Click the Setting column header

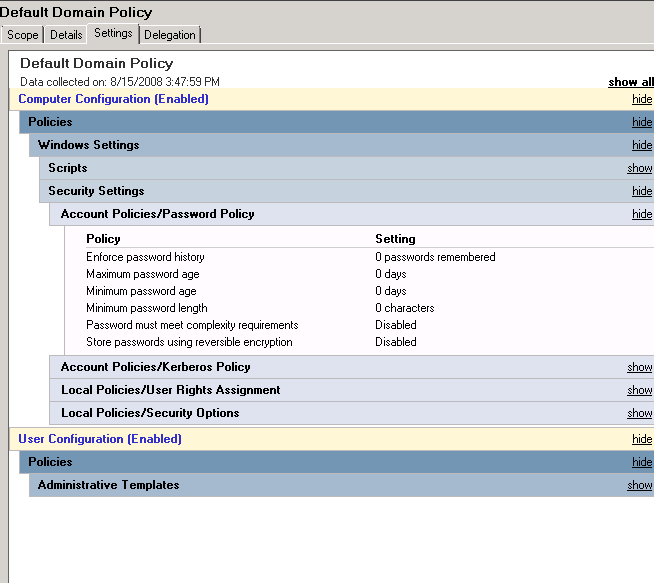pyautogui.click(x=395, y=239)
